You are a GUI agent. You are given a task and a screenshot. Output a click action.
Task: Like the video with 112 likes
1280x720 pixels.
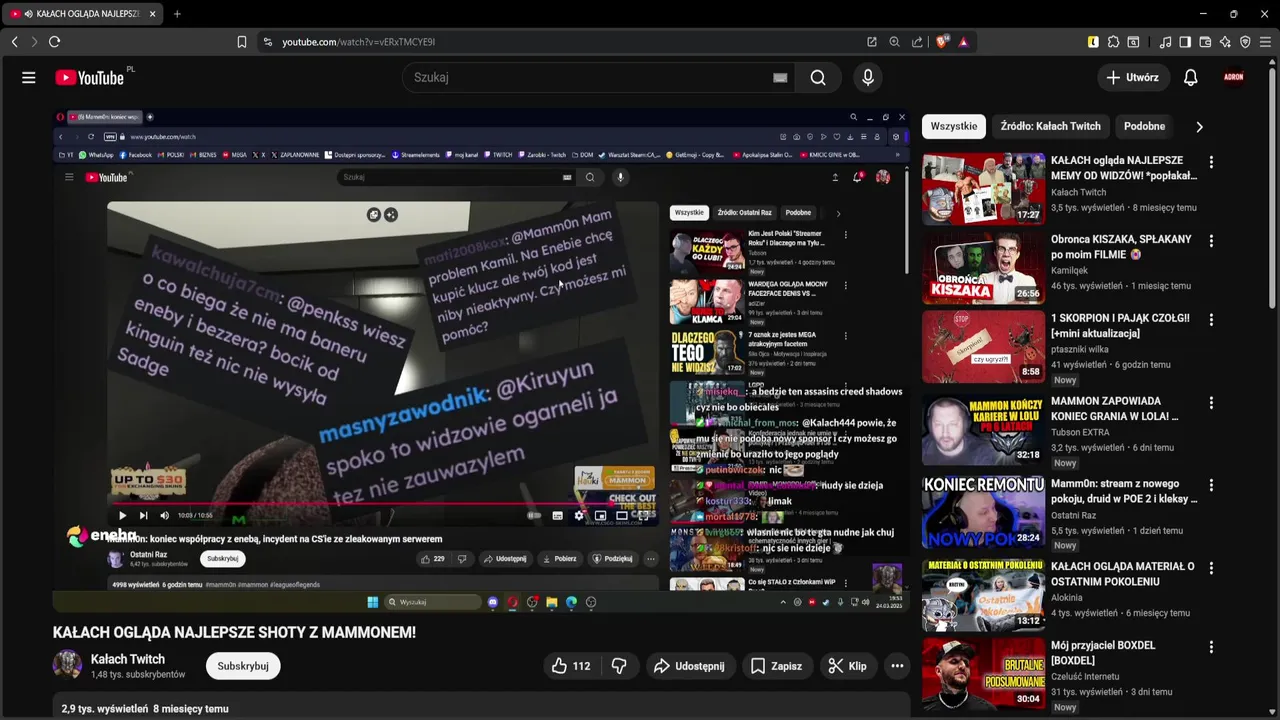571,666
